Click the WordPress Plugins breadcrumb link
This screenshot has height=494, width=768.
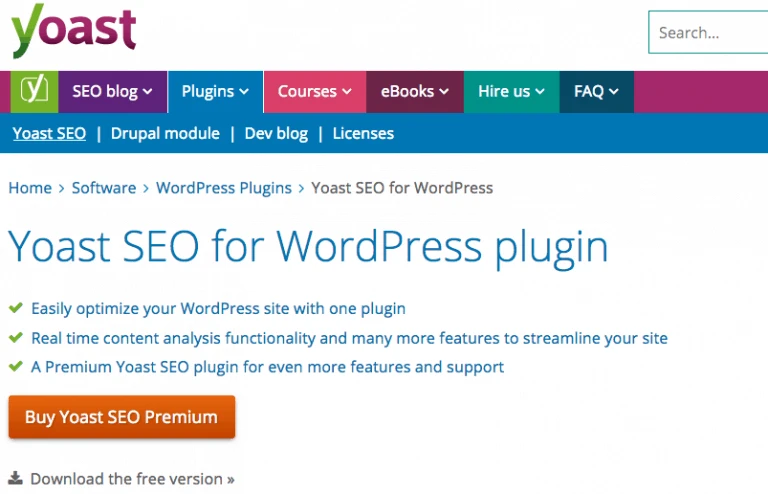tap(224, 188)
